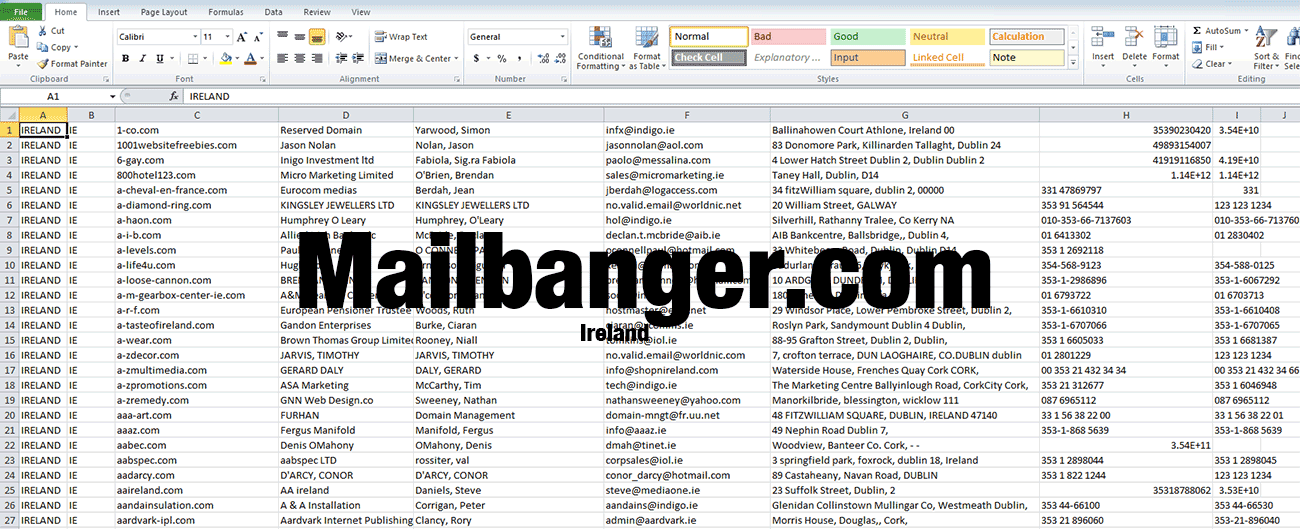Toggle Underline formatting
The height and width of the screenshot is (529, 1300).
tap(160, 59)
